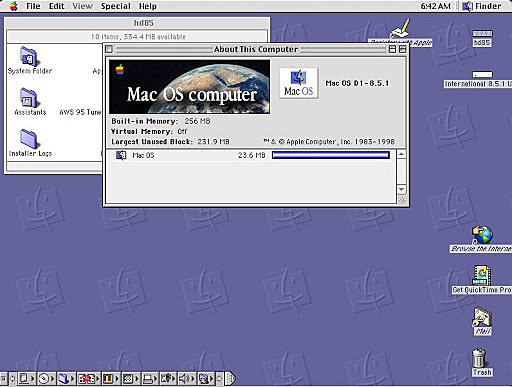512x387 pixels.
Task: Click the Mac OS computer Earth banner
Action: pos(189,87)
